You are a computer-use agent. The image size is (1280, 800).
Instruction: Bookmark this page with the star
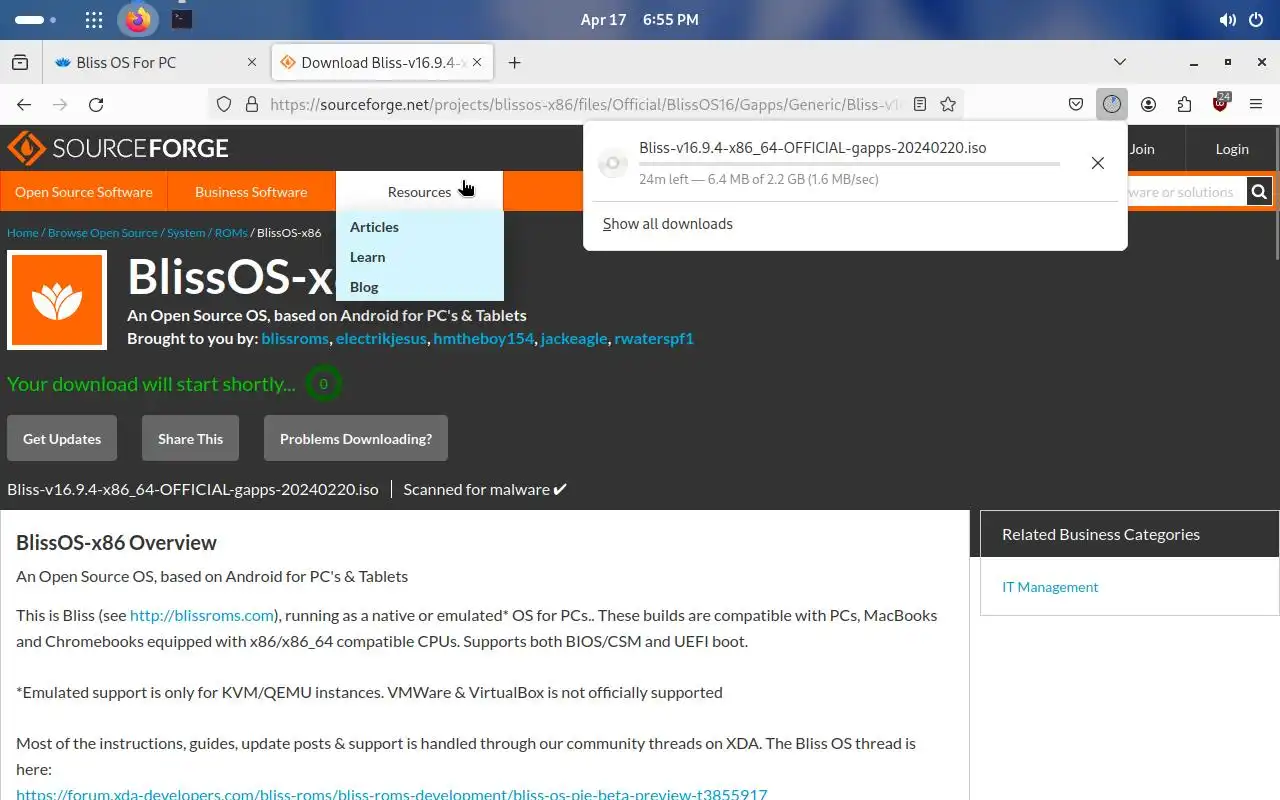pos(948,104)
